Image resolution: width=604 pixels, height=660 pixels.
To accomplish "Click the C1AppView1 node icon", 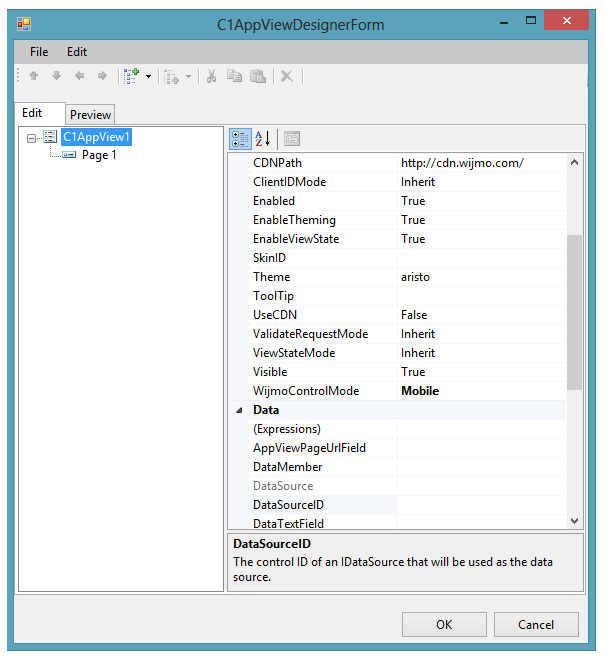I will [x=50, y=137].
